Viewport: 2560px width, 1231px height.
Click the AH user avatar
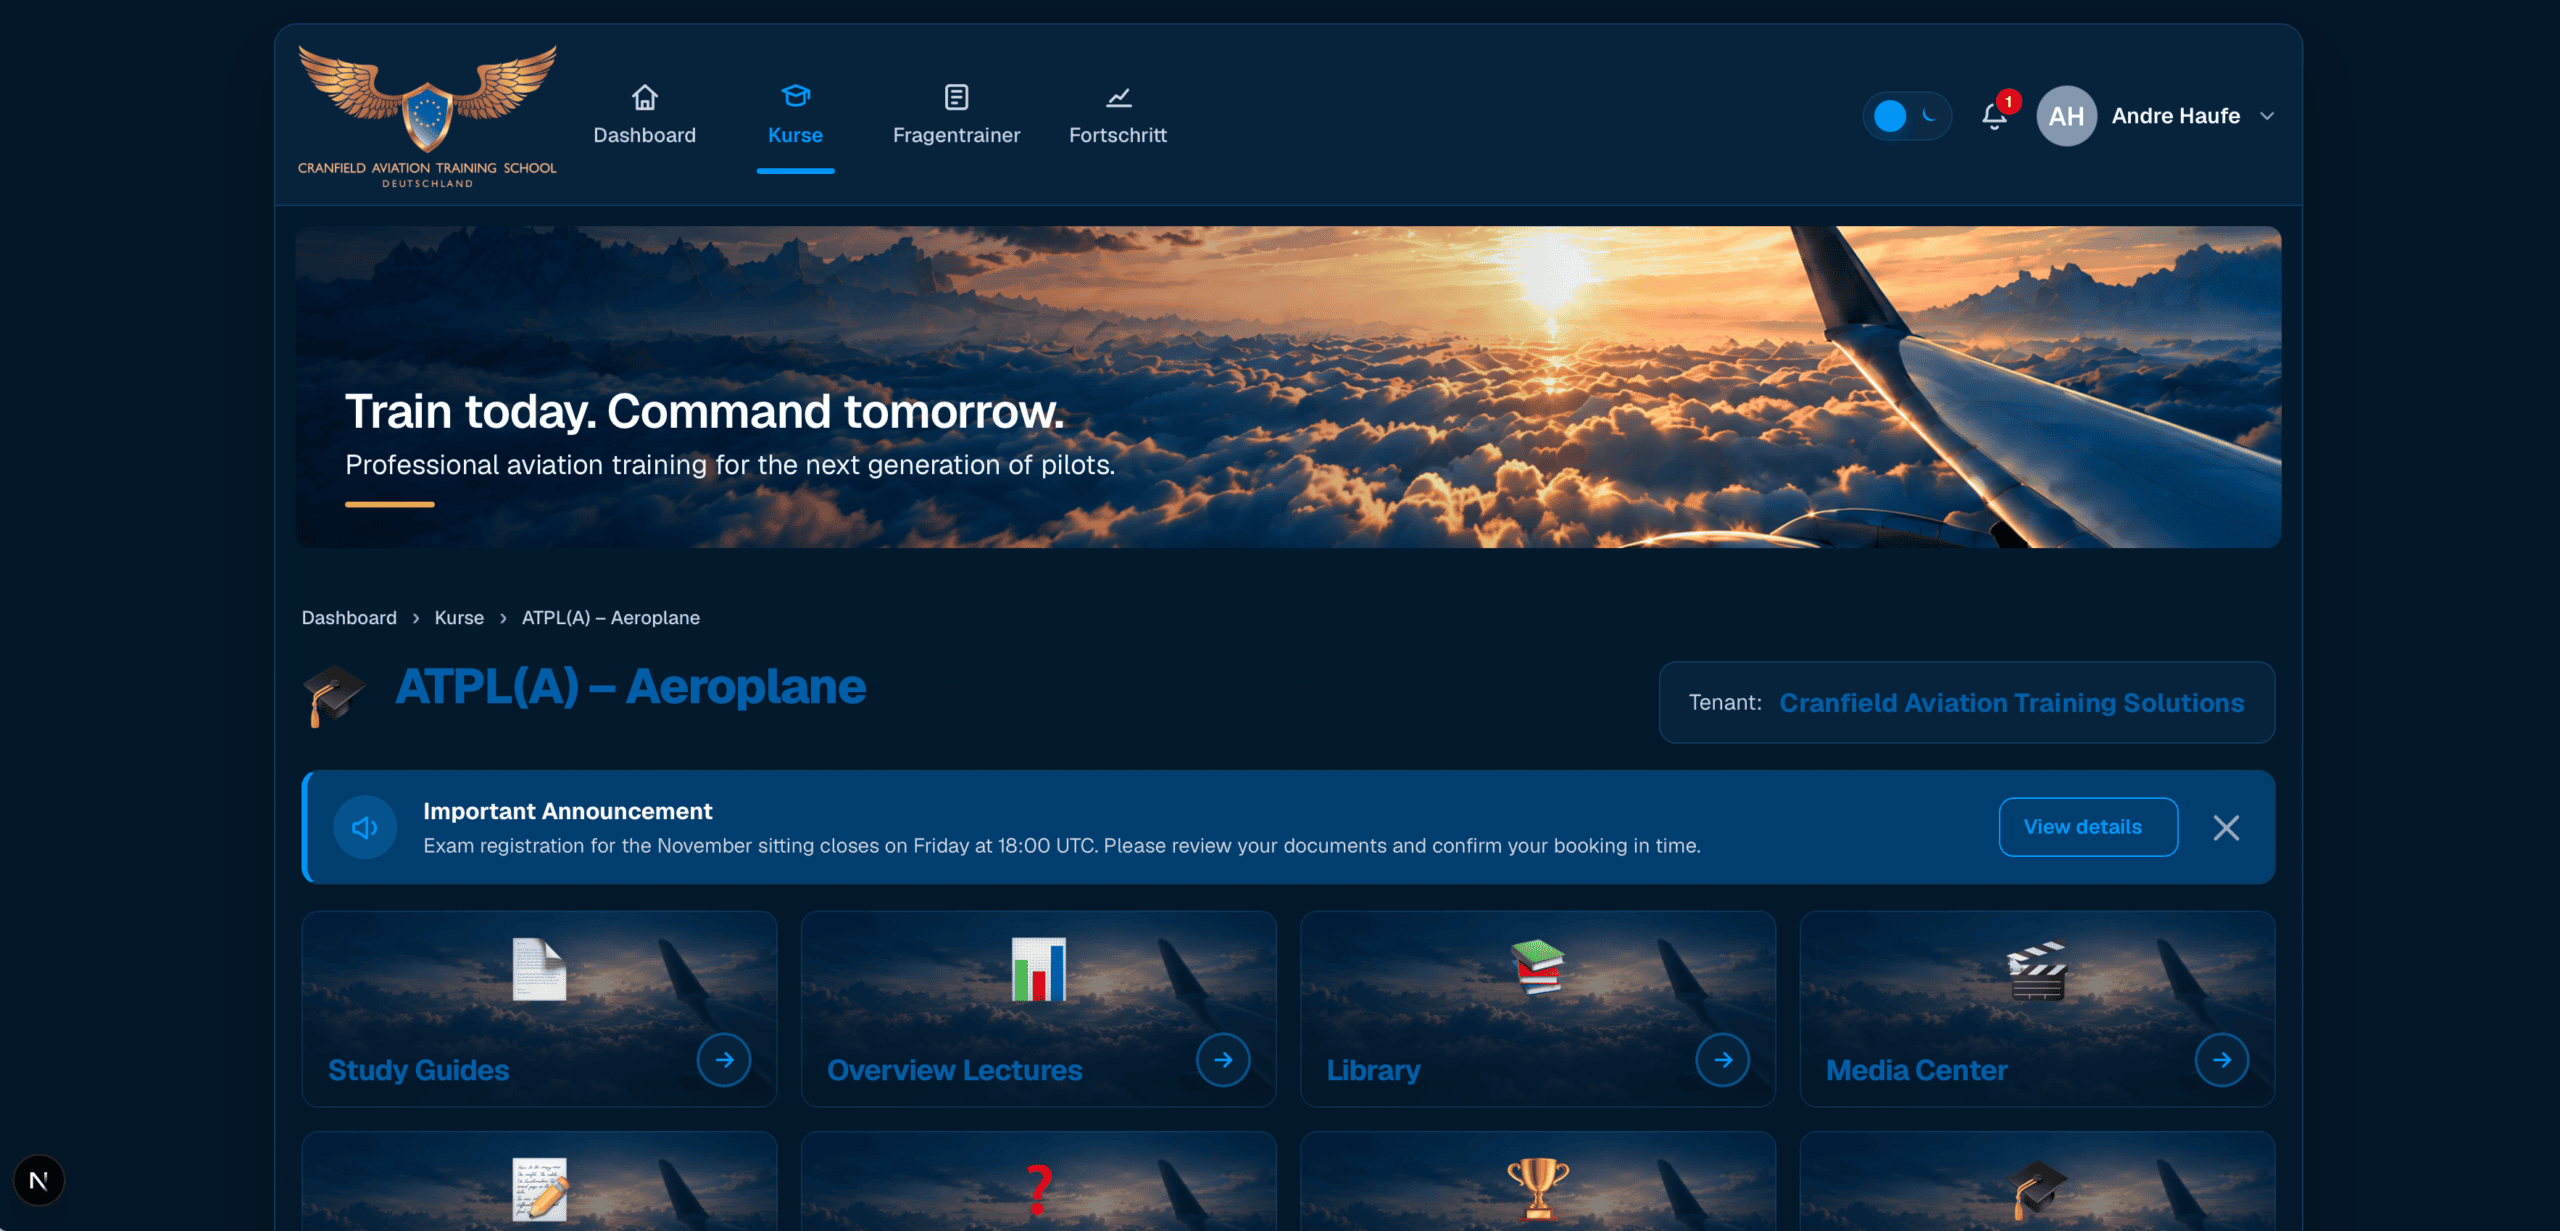[2066, 116]
